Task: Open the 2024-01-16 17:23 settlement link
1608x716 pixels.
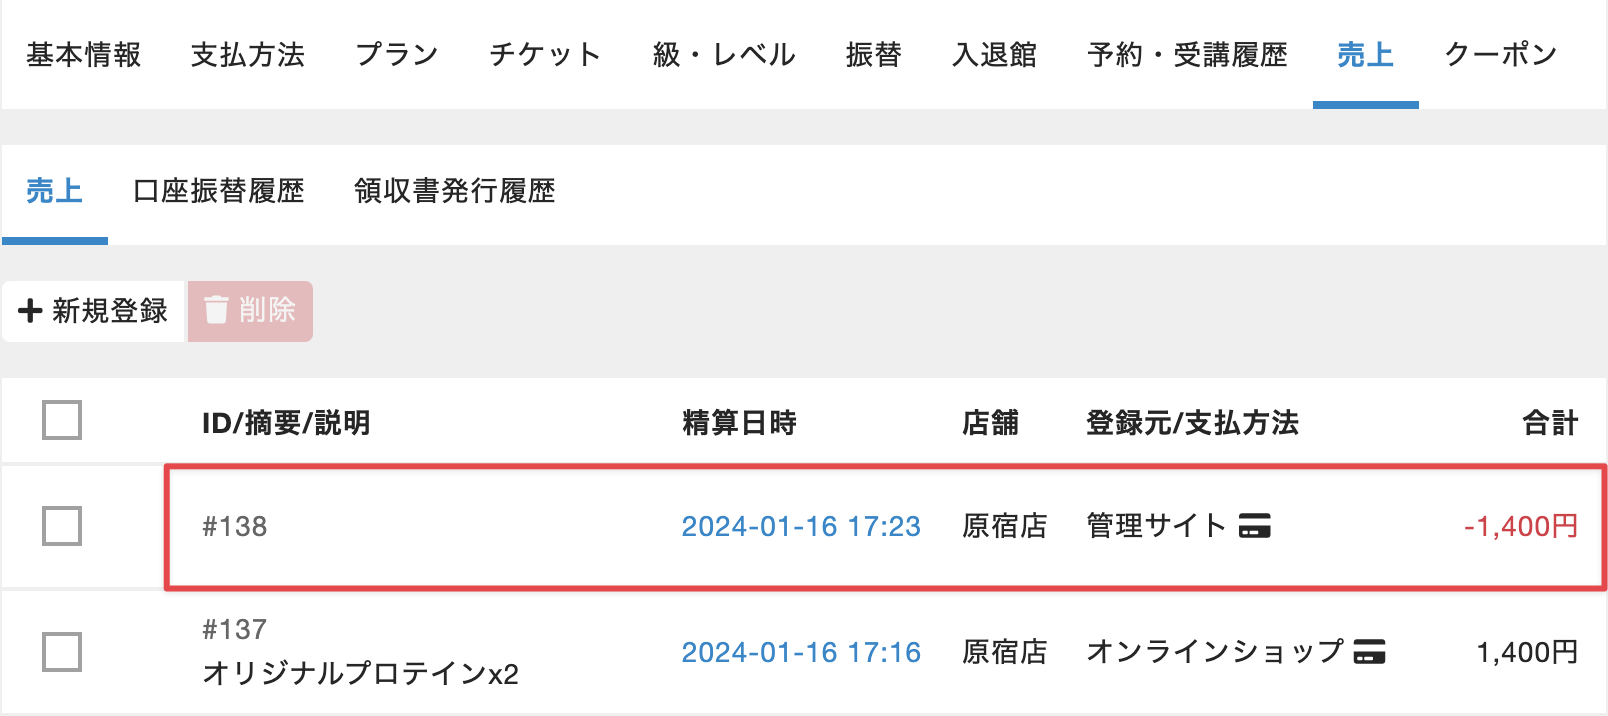Action: (x=801, y=526)
